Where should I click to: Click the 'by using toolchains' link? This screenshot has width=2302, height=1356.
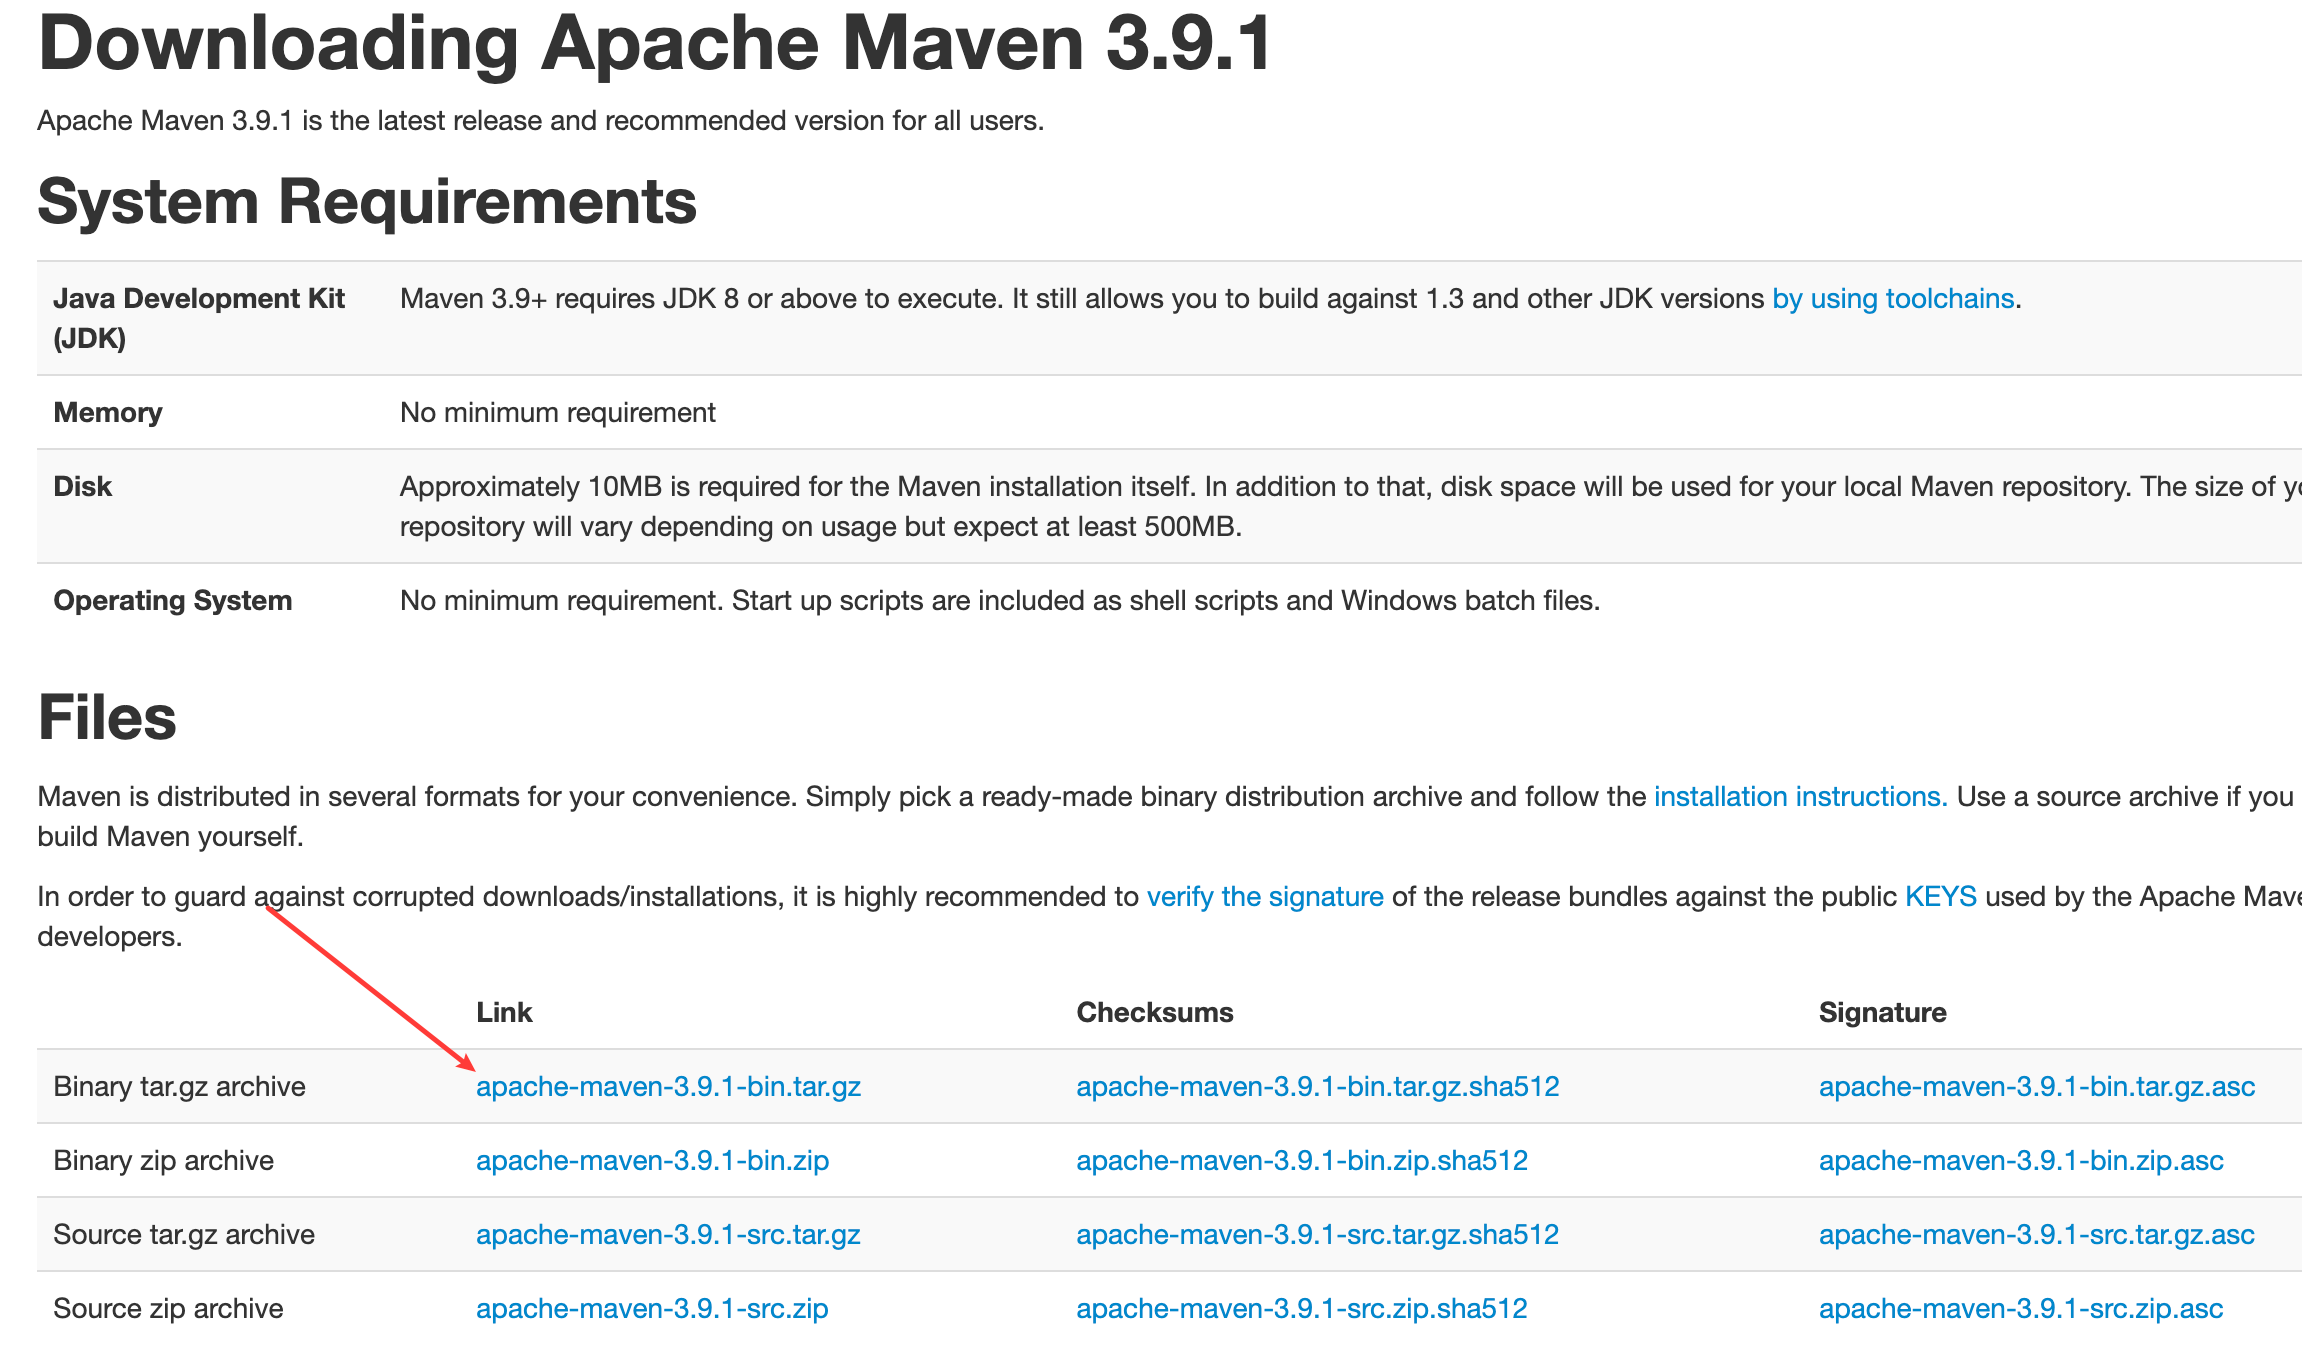pyautogui.click(x=1892, y=299)
